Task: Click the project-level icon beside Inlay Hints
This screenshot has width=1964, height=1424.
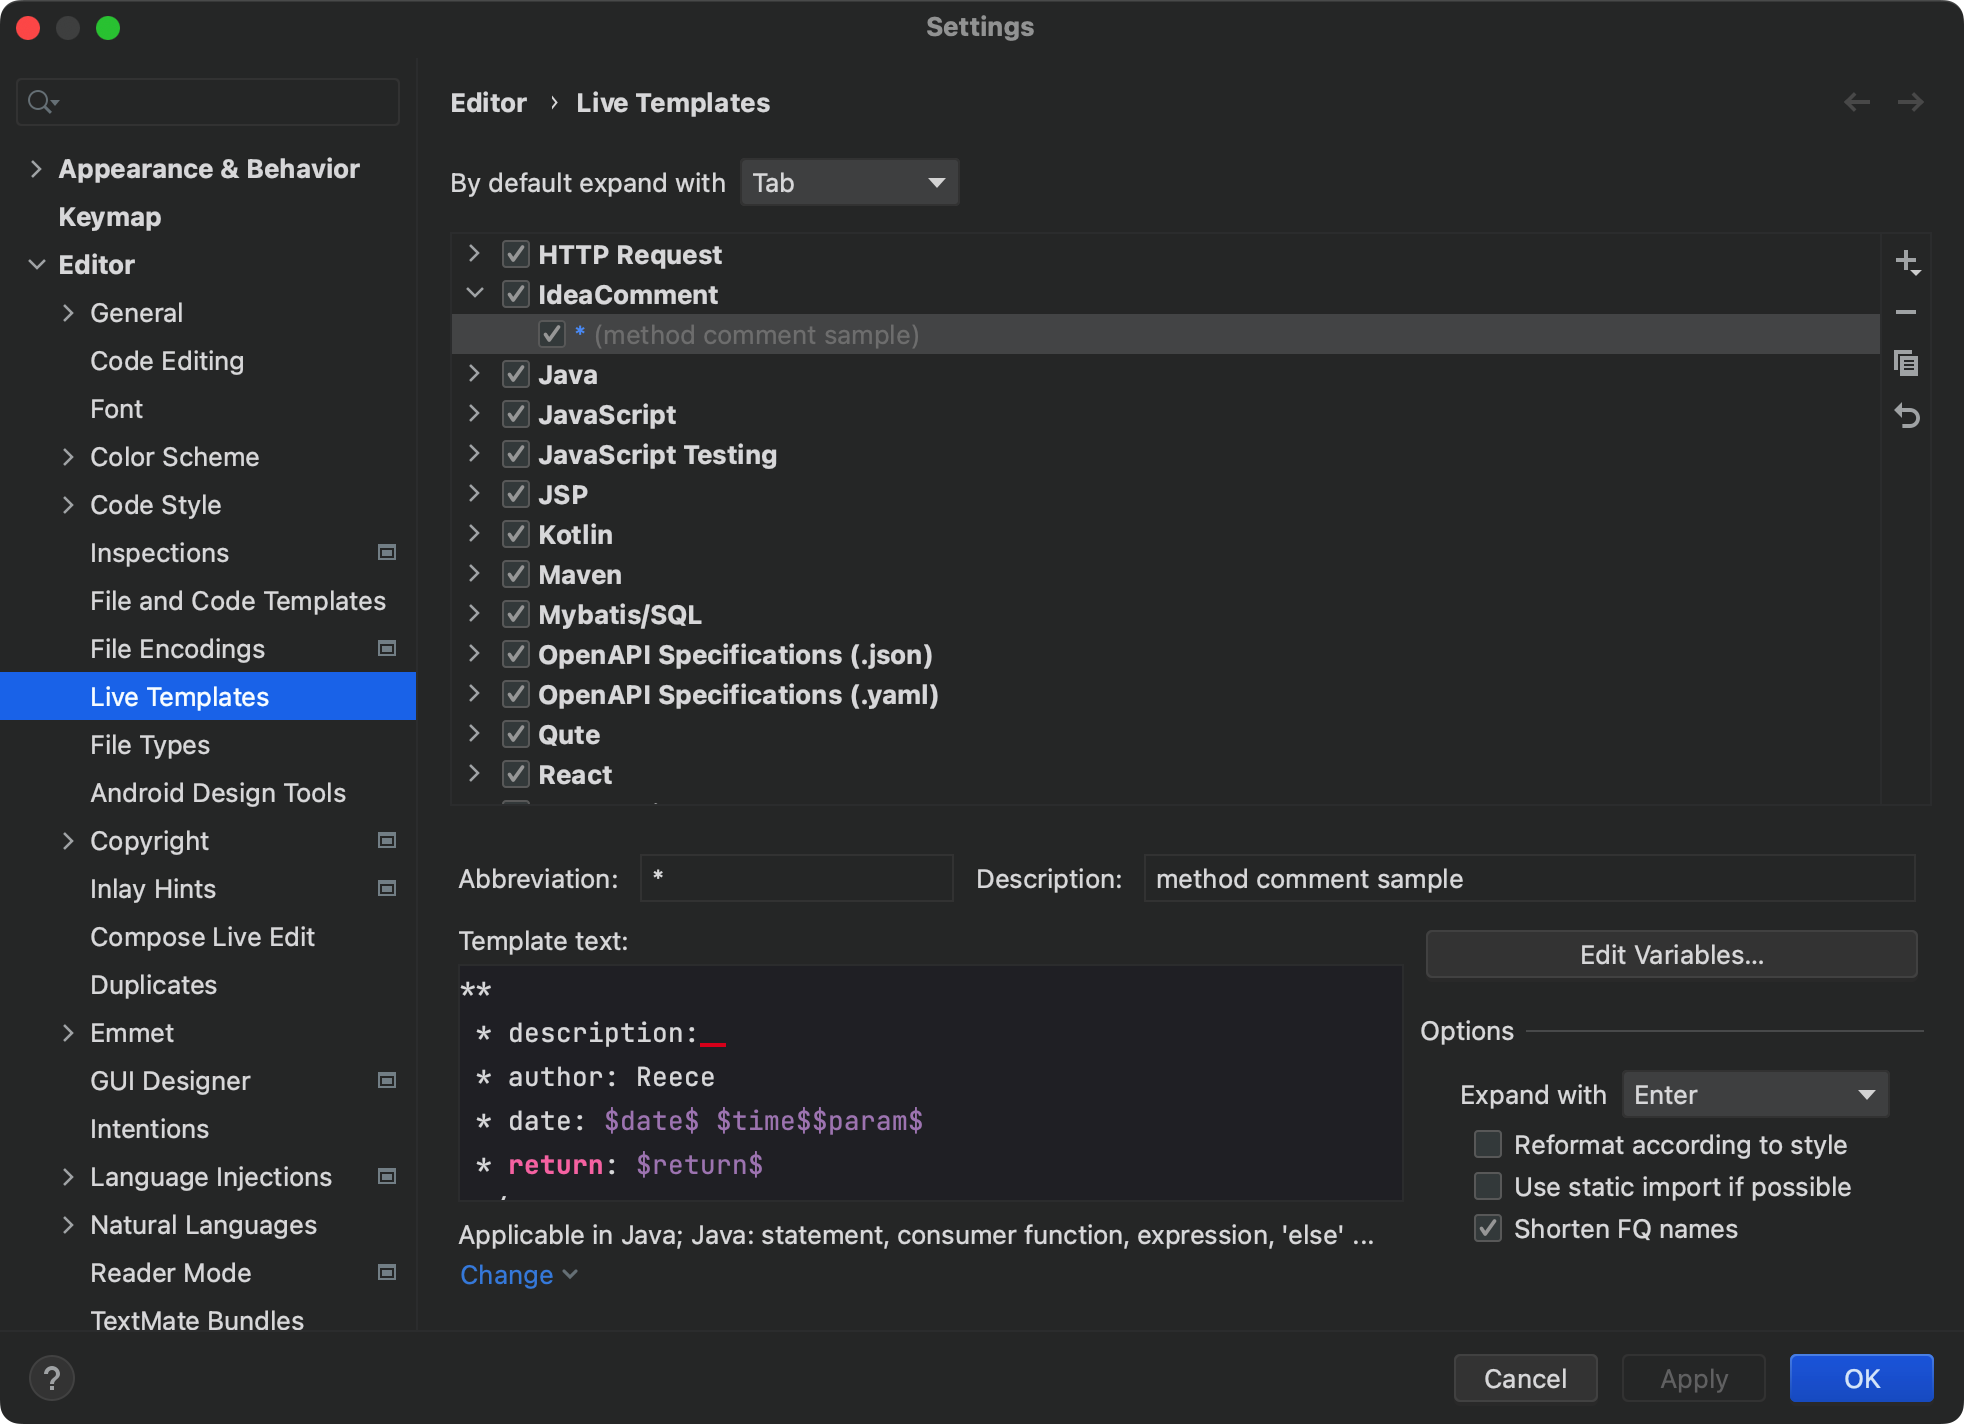Action: [x=387, y=888]
